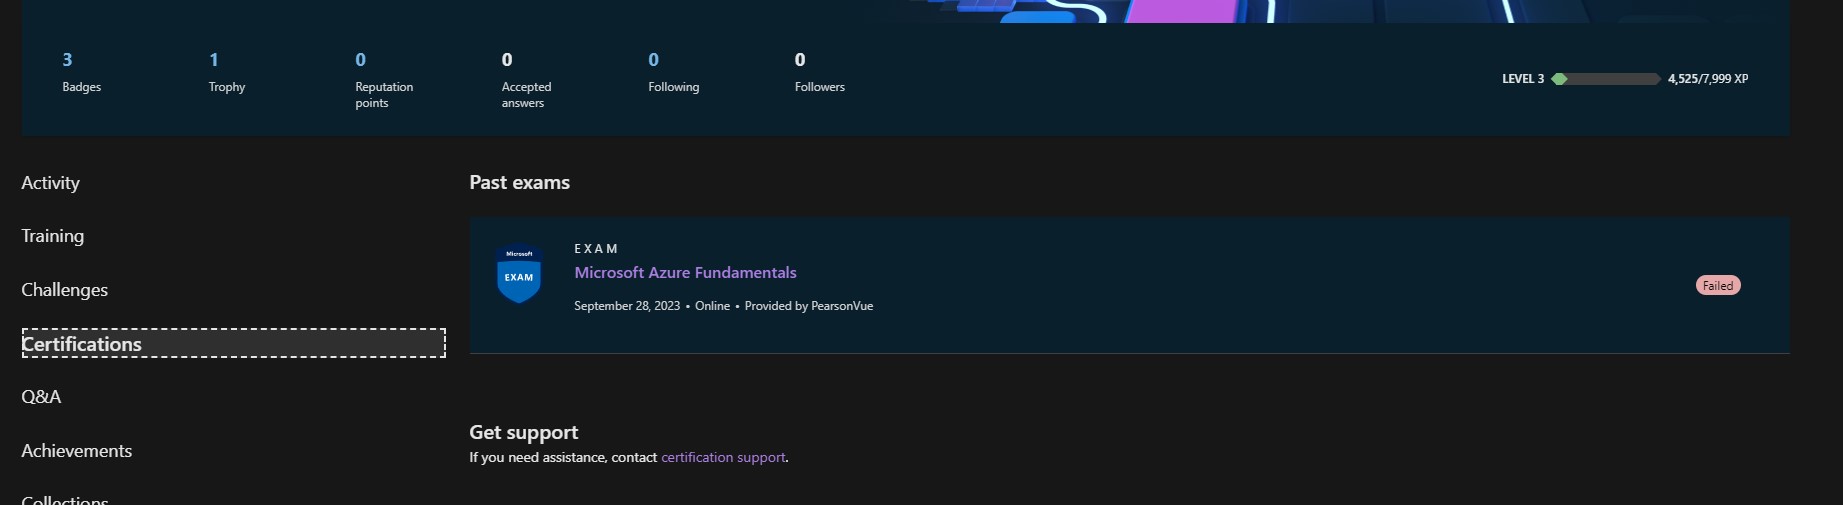Screen dimensions: 1843x505
Task: Open the Activity section in sidebar
Action: (50, 183)
